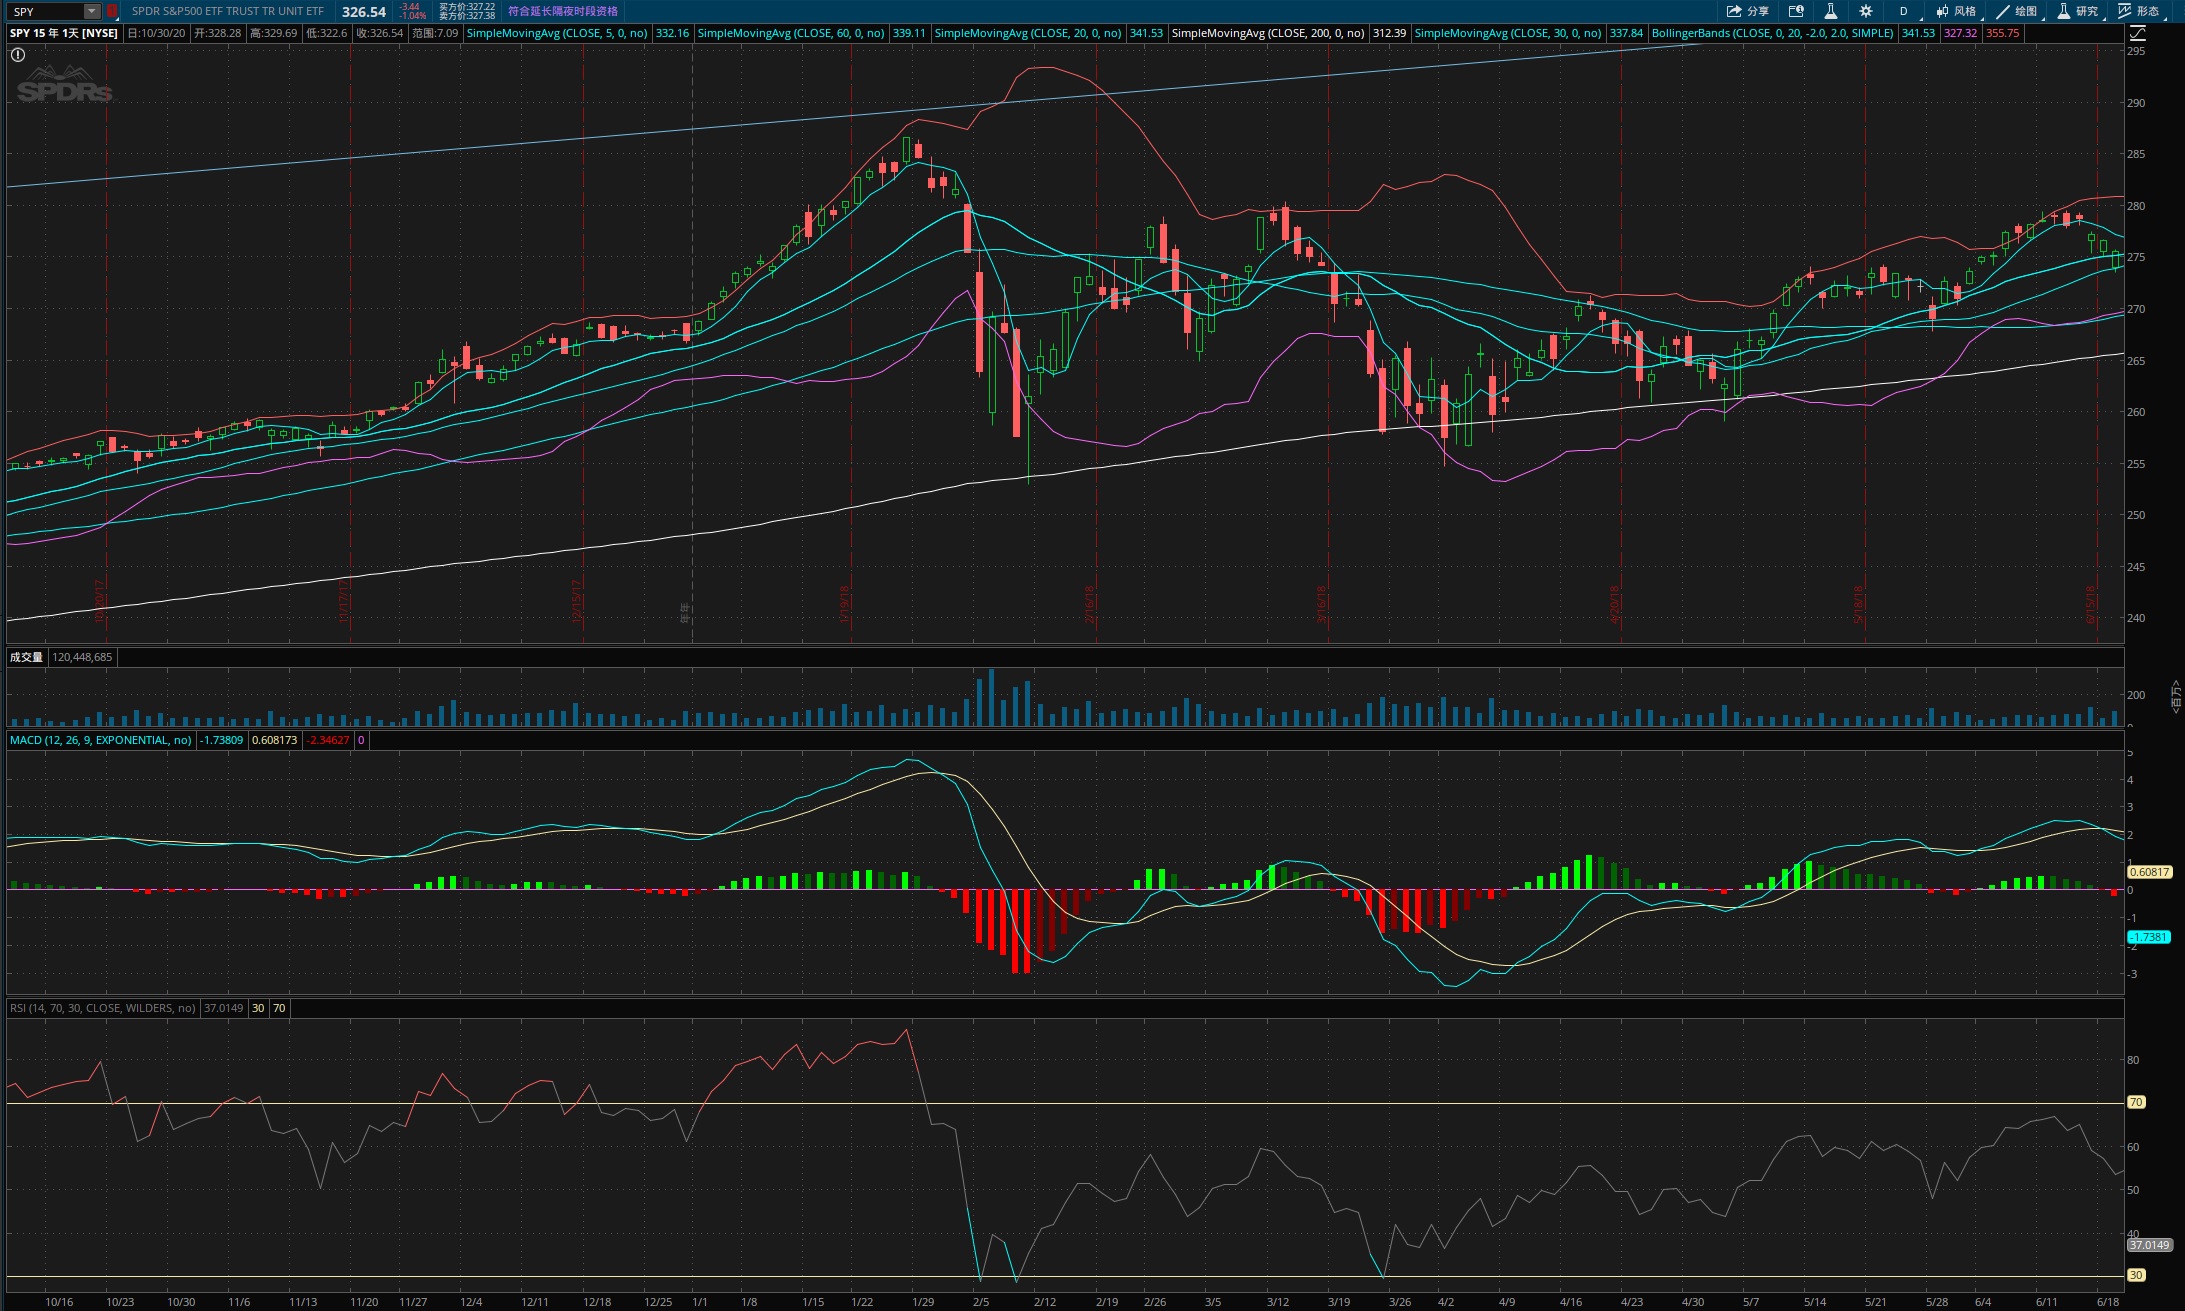Open the D timeframe dropdown
The height and width of the screenshot is (1311, 2185).
tap(1904, 11)
